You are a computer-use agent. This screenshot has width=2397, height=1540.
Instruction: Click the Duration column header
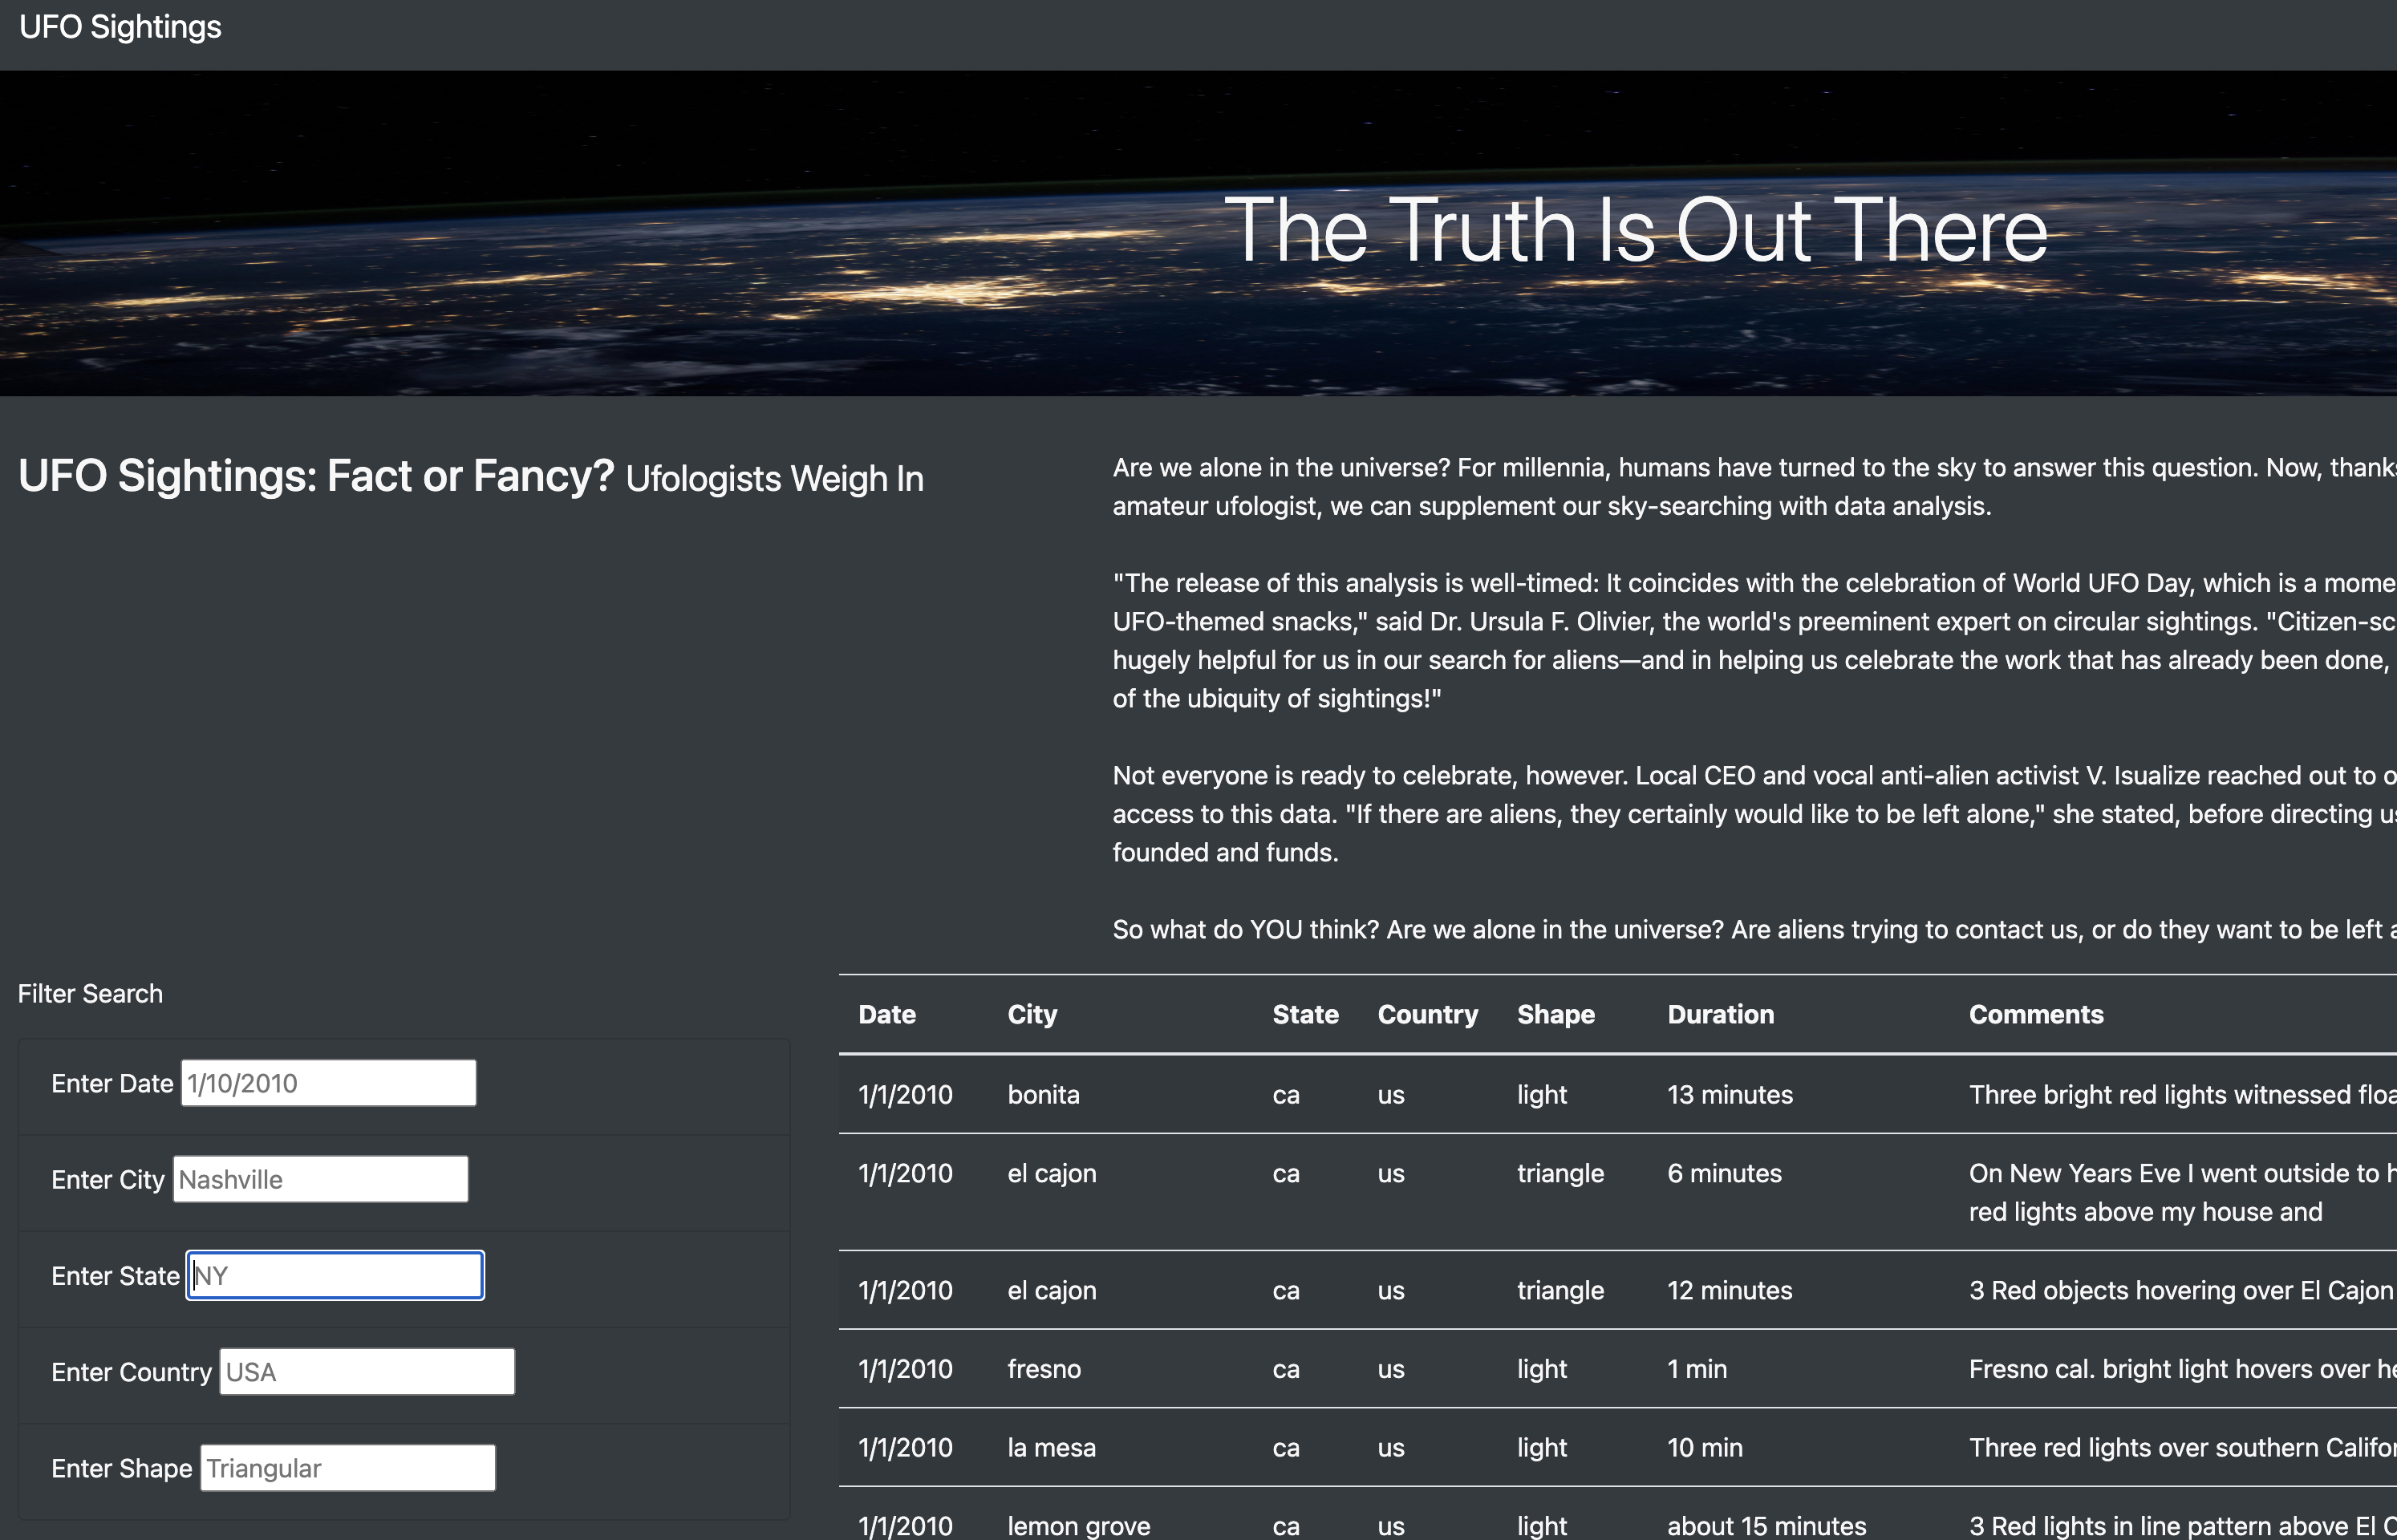1720,1014
